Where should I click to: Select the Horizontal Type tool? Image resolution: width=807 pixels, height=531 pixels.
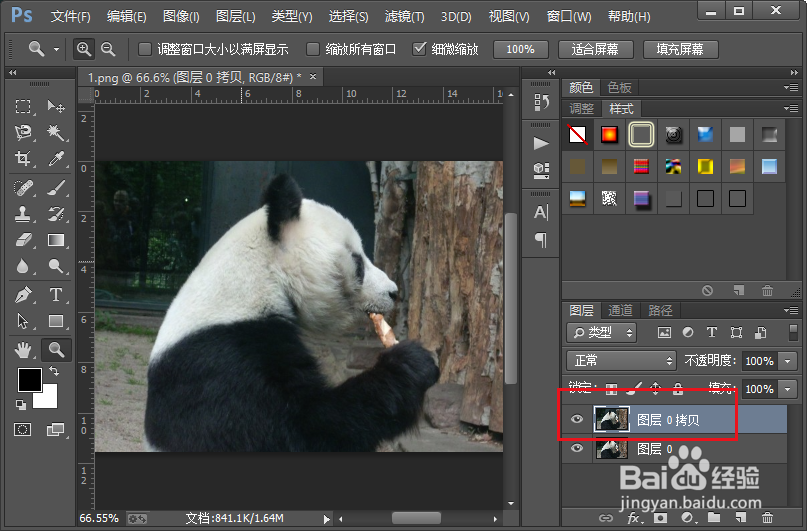pyautogui.click(x=56, y=295)
